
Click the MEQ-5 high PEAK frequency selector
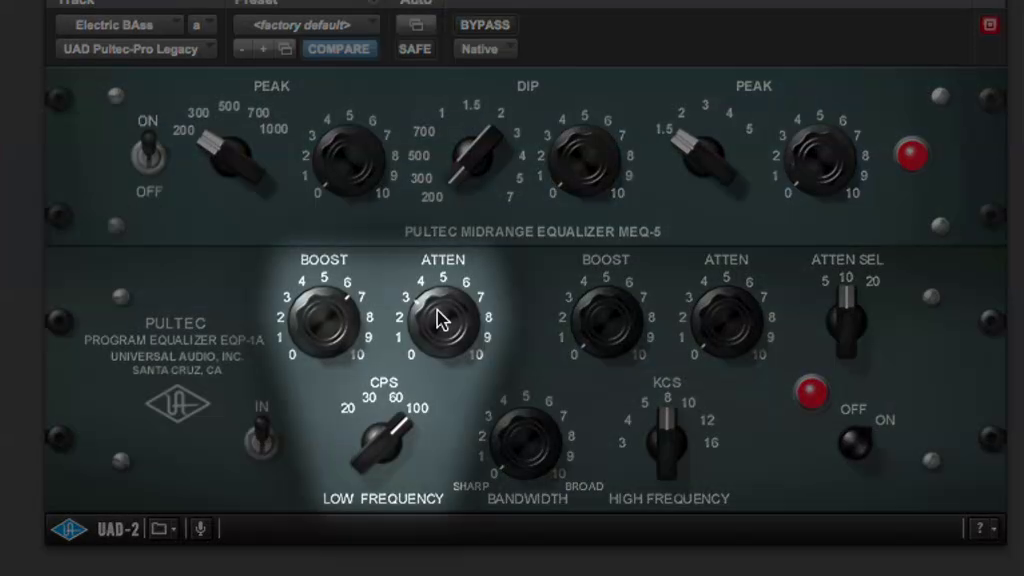point(704,157)
